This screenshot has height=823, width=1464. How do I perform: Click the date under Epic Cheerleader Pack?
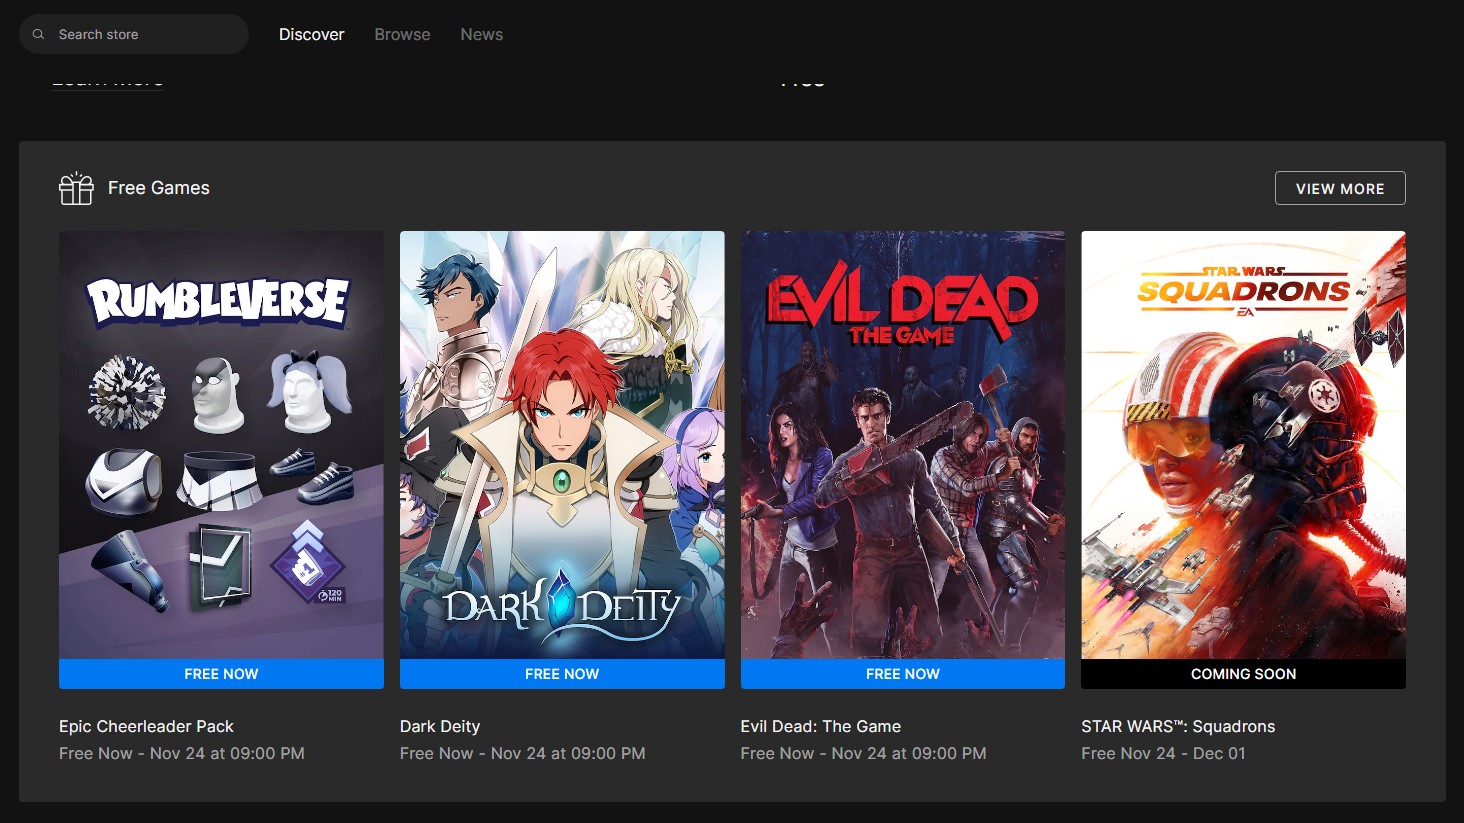pyautogui.click(x=182, y=753)
